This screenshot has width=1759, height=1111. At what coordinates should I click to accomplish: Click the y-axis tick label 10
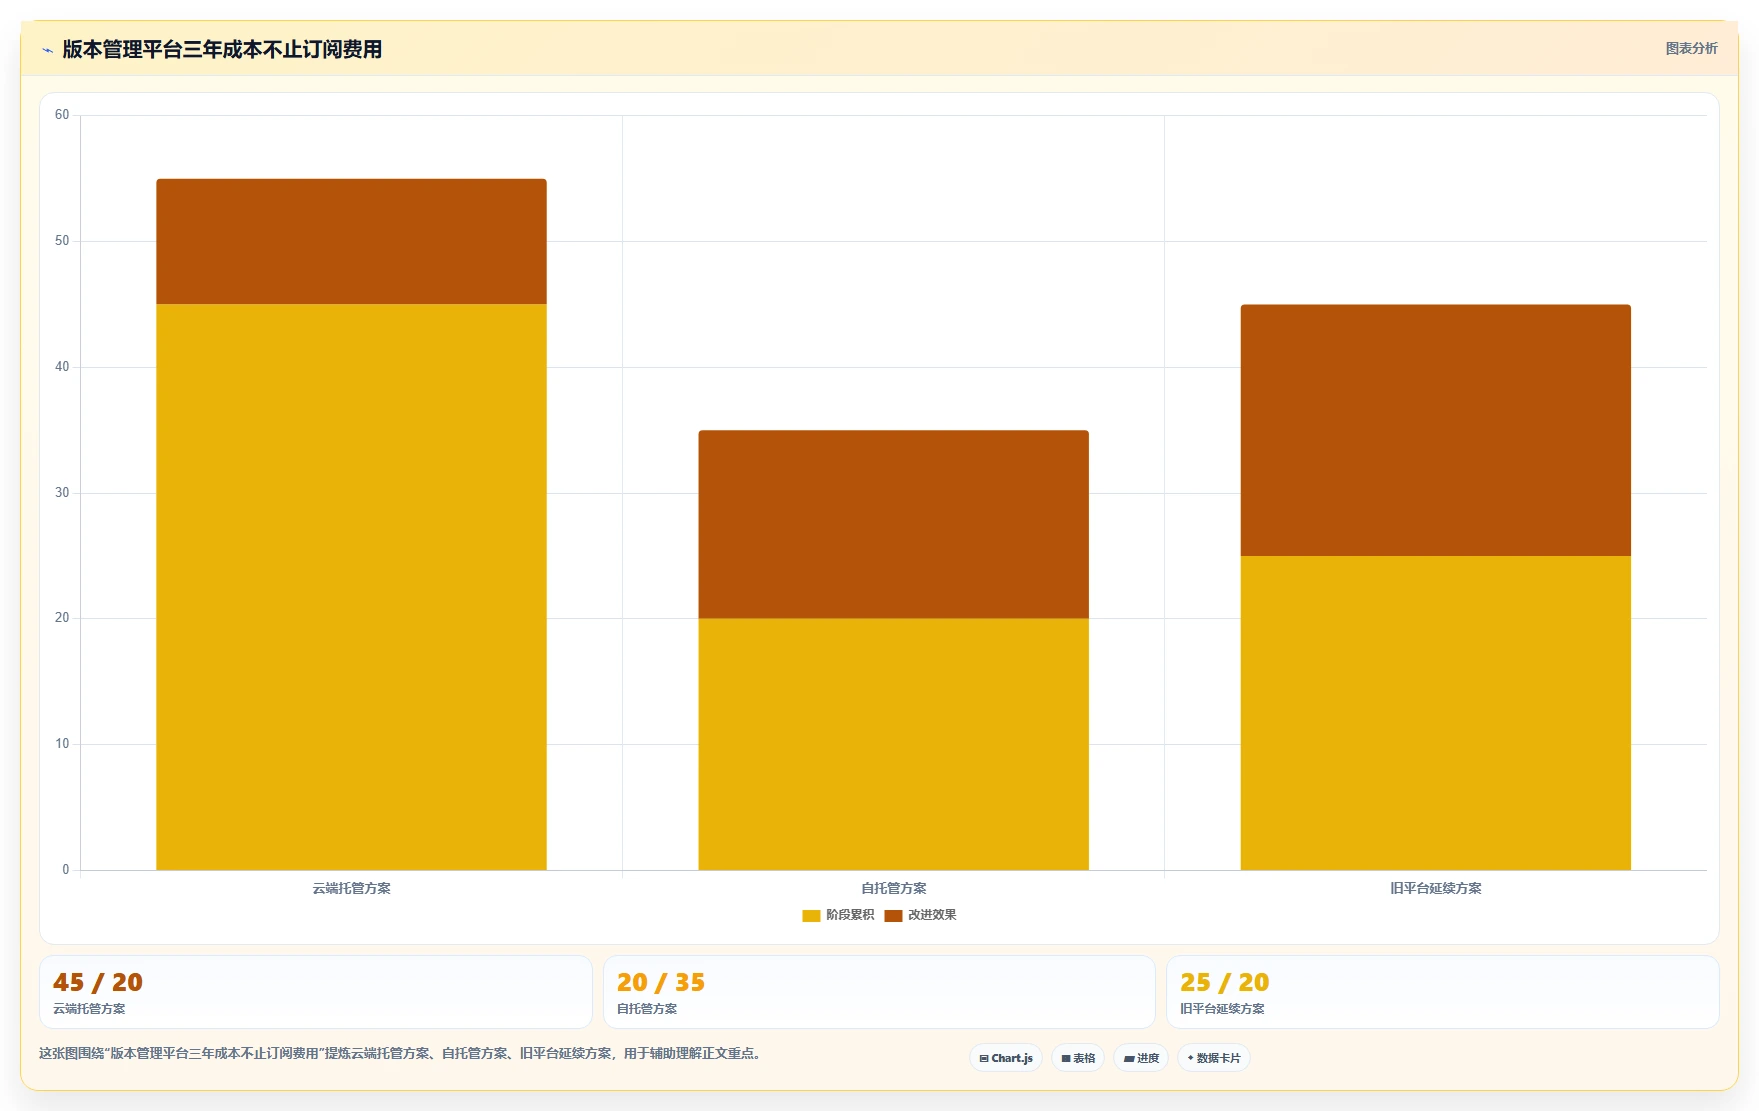pyautogui.click(x=62, y=744)
